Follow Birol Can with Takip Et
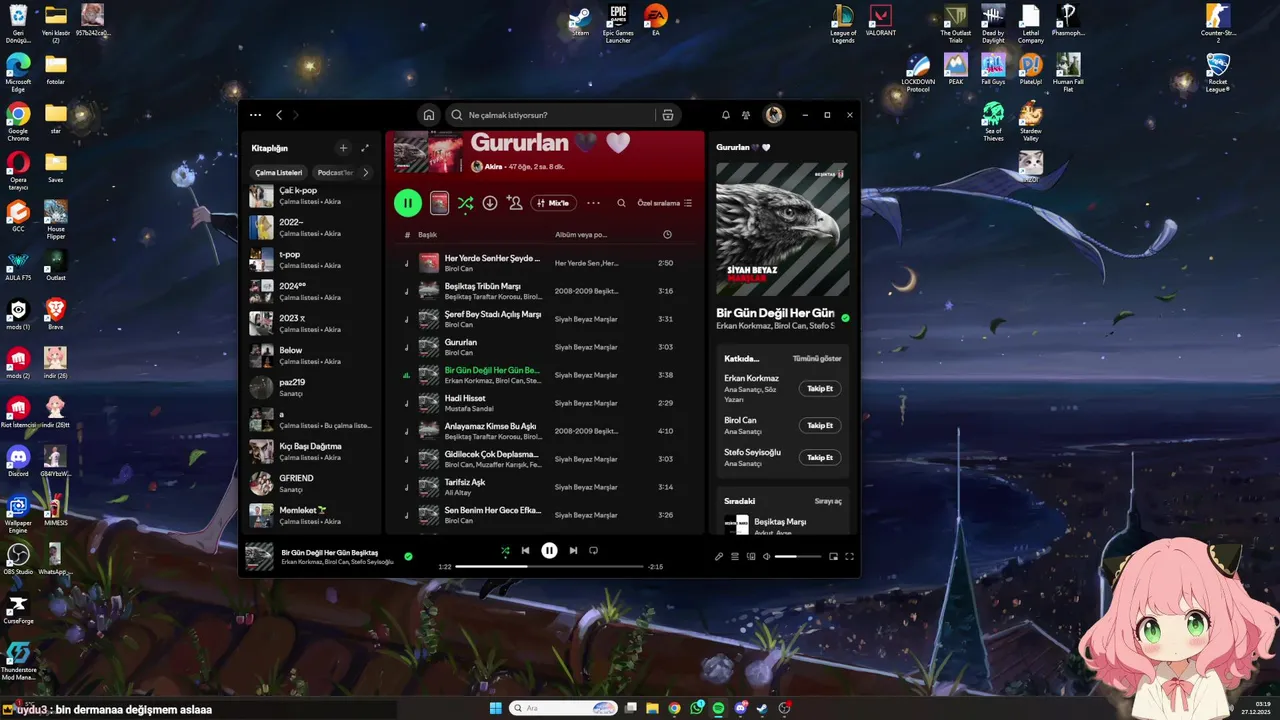The image size is (1280, 720). (x=820, y=425)
